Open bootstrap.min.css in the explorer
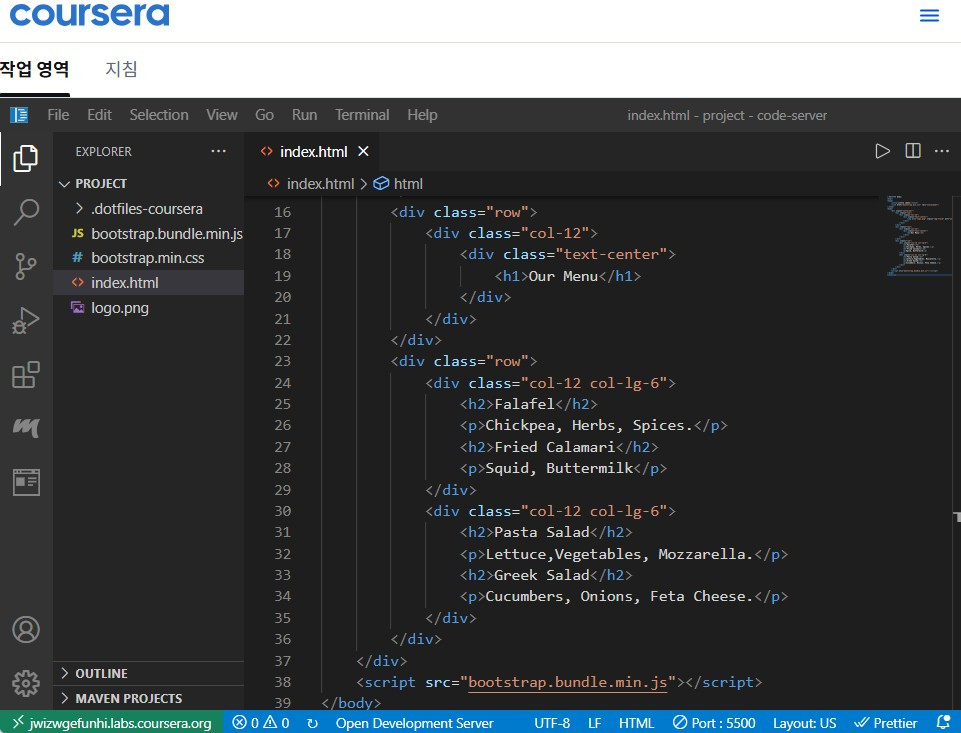 tap(147, 258)
